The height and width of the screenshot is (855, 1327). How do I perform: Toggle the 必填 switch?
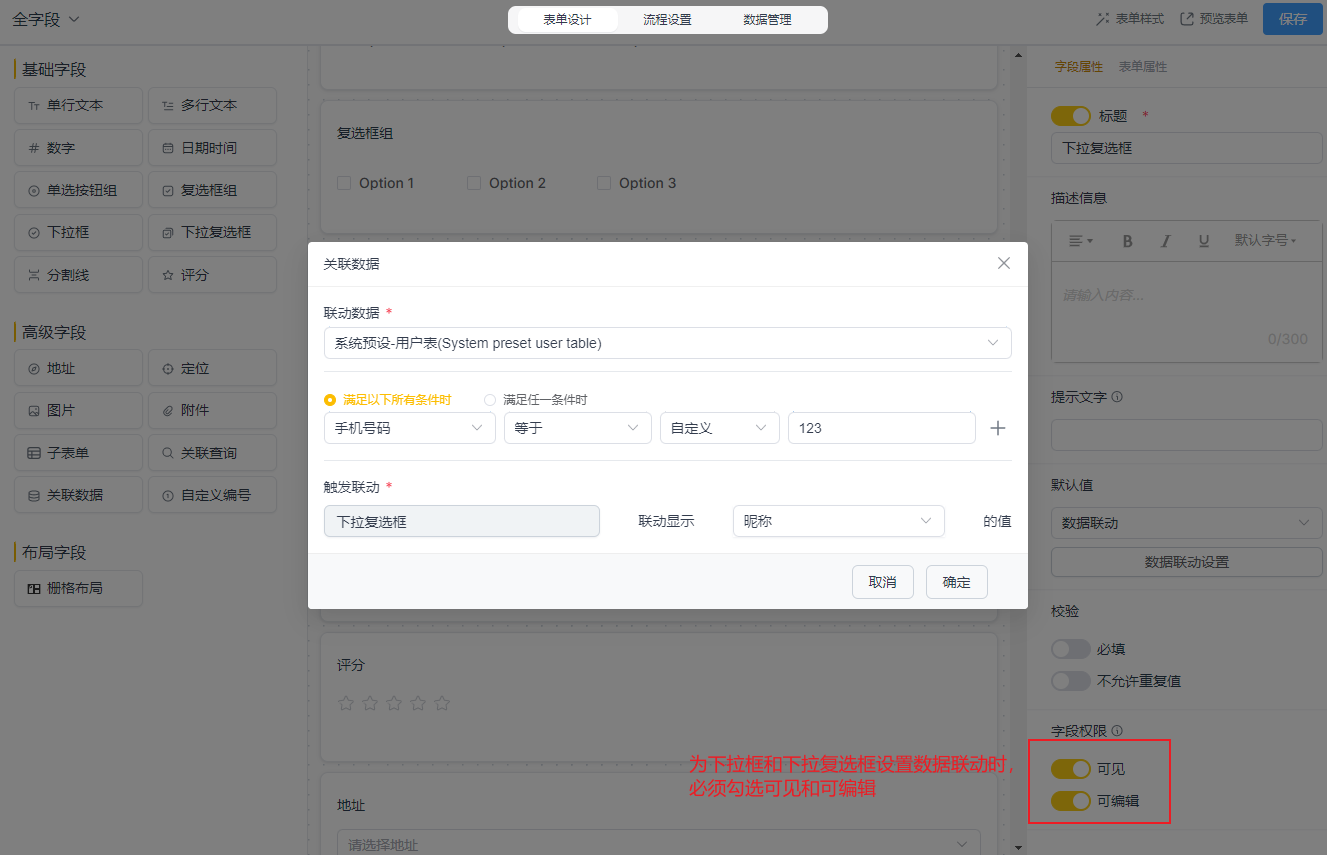(x=1071, y=649)
